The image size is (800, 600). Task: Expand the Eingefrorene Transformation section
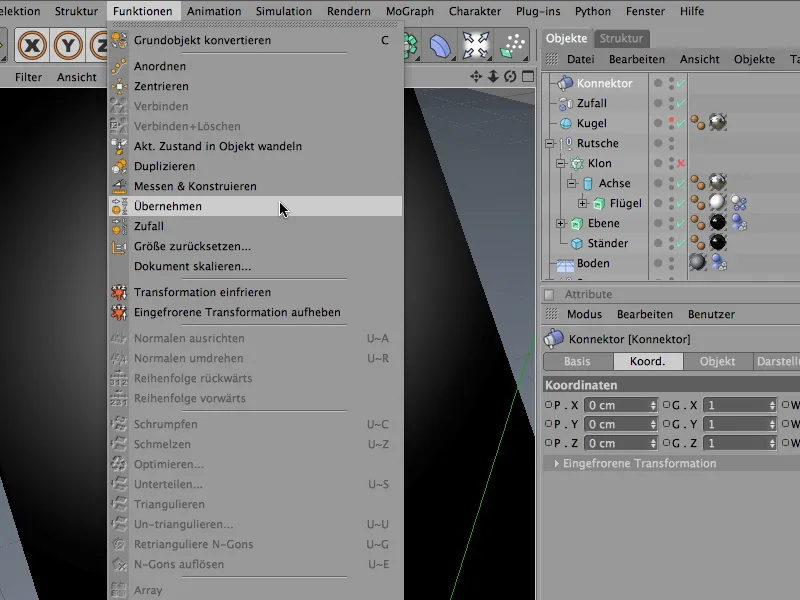(x=556, y=463)
